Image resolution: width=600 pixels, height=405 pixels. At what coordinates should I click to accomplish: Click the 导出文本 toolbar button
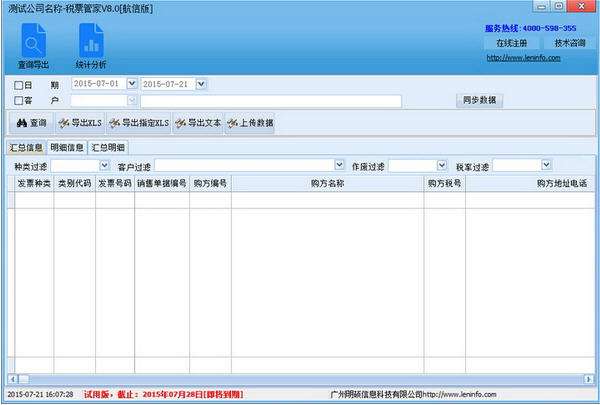click(x=197, y=123)
